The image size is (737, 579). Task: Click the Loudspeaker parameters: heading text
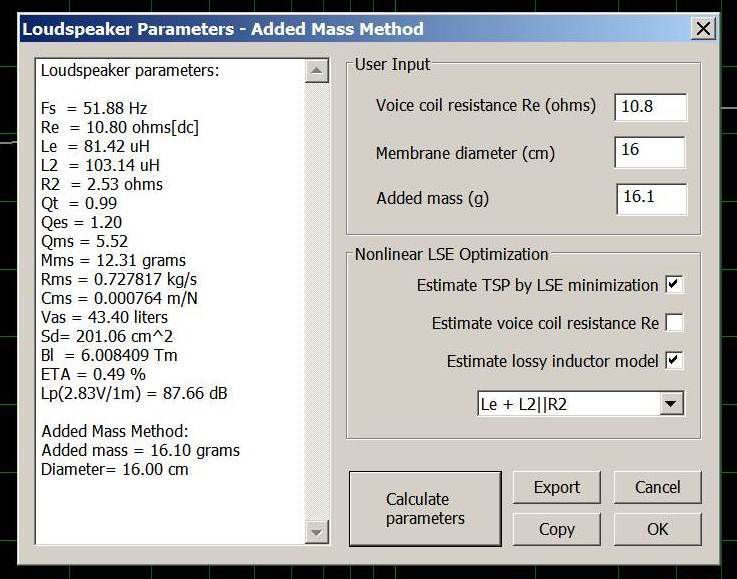pos(130,70)
